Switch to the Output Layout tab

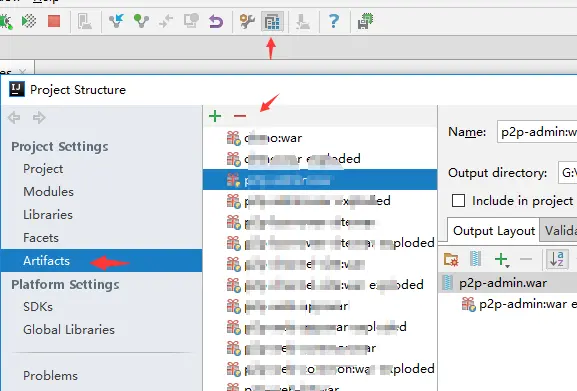pos(494,231)
